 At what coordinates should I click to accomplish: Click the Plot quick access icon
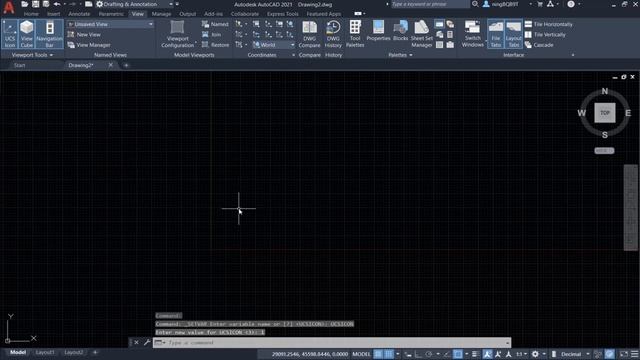click(89, 4)
